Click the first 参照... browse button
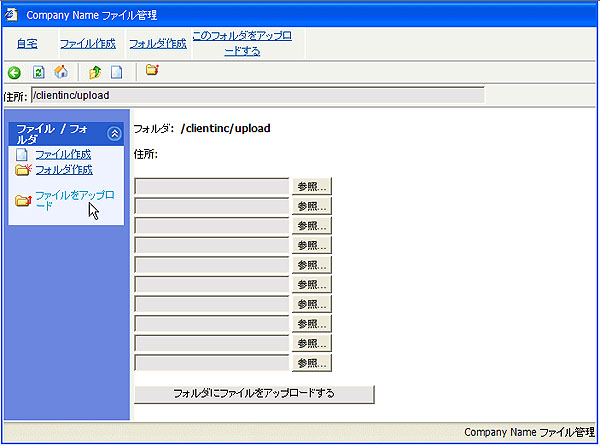 (x=312, y=186)
